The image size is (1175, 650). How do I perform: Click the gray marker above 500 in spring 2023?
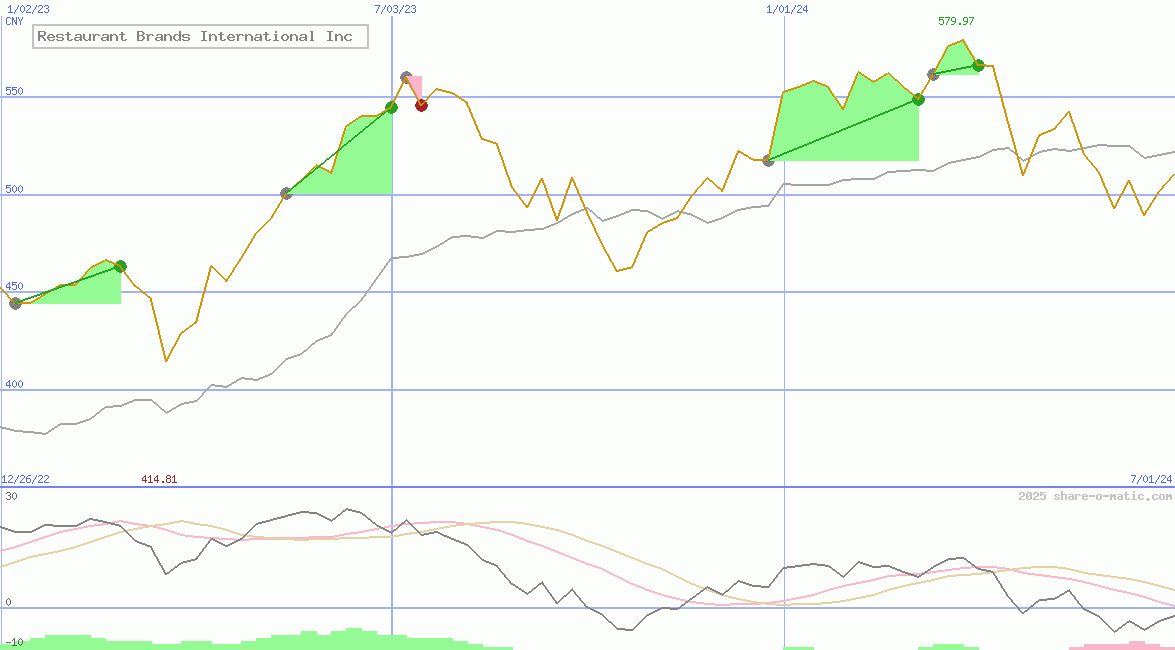tap(287, 193)
